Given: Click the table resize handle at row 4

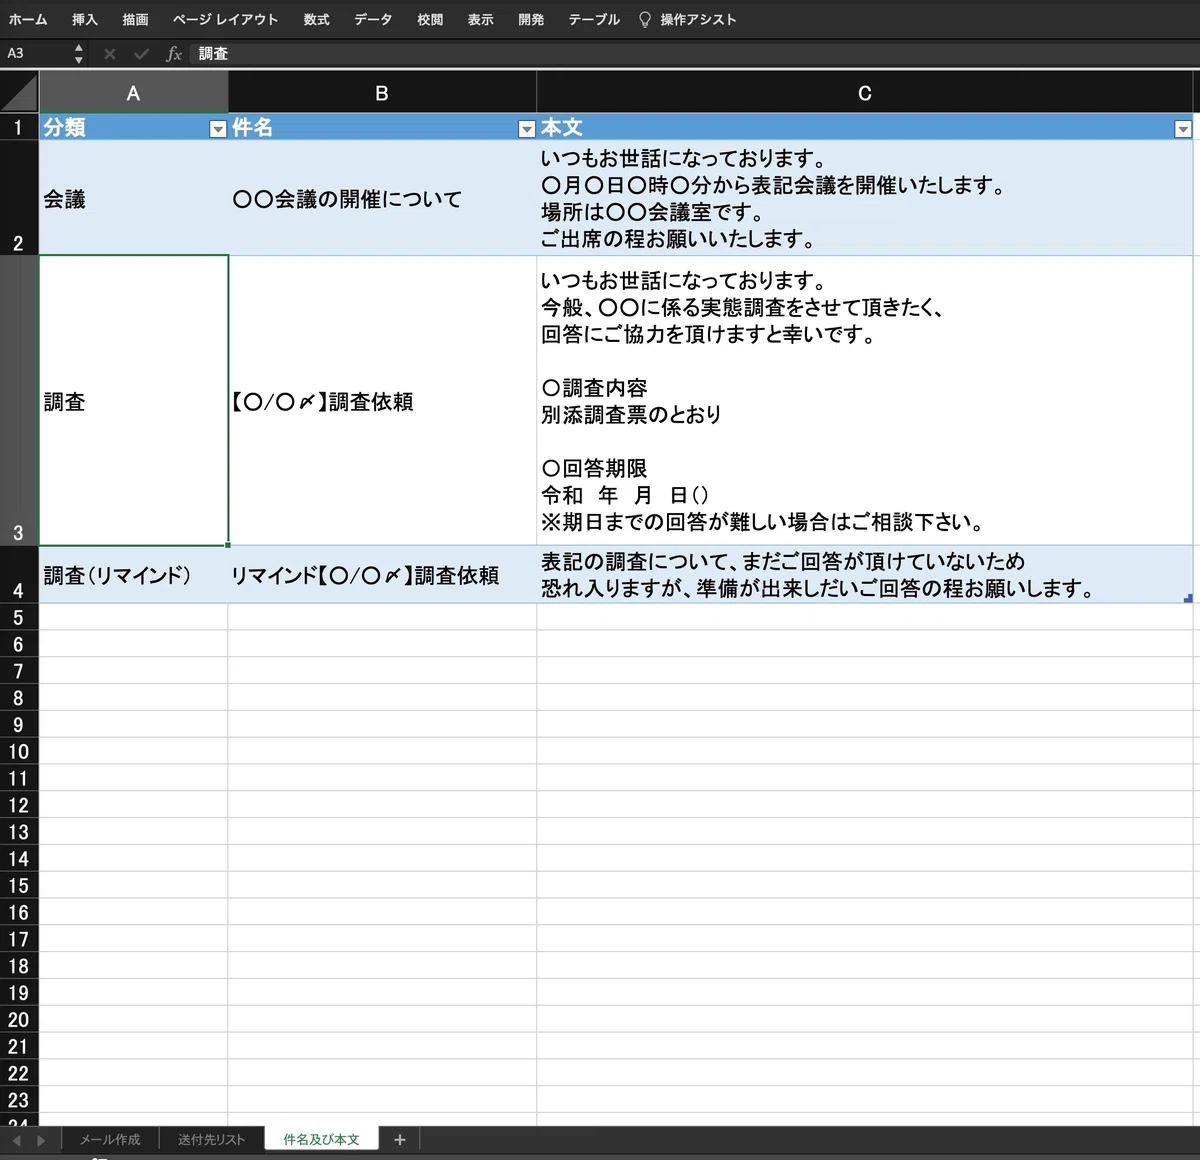Looking at the screenshot, I should tap(1188, 598).
